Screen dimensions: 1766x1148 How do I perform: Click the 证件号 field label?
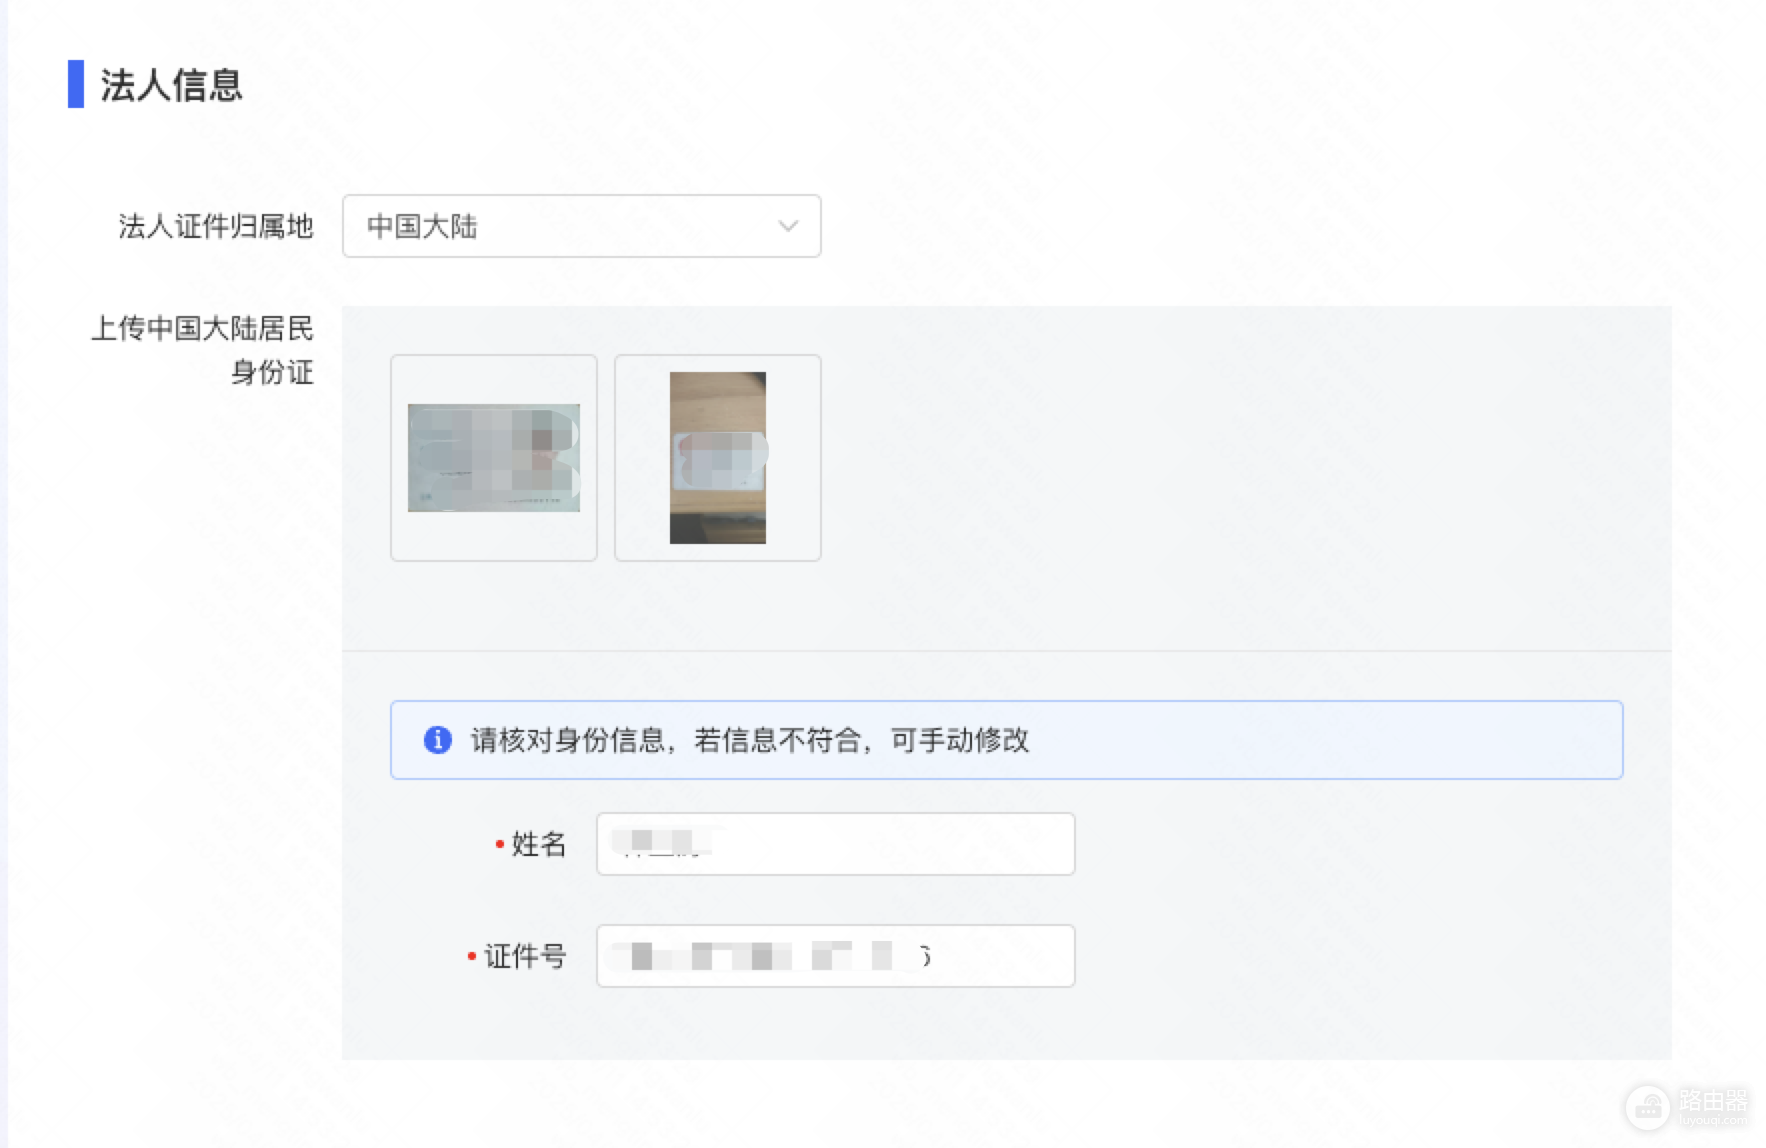[525, 956]
